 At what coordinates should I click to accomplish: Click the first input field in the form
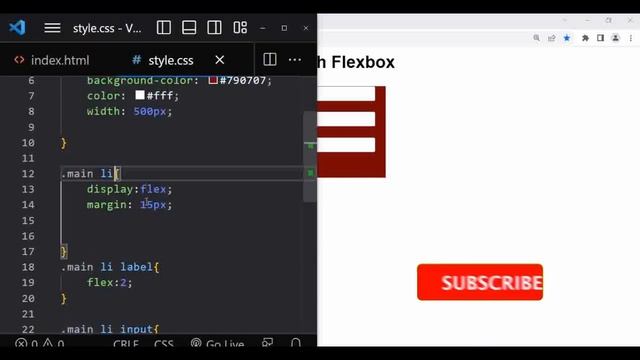(x=346, y=94)
